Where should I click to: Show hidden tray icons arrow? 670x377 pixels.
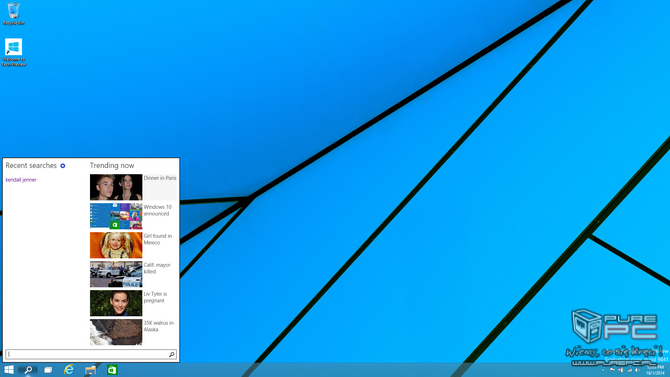pyautogui.click(x=603, y=370)
